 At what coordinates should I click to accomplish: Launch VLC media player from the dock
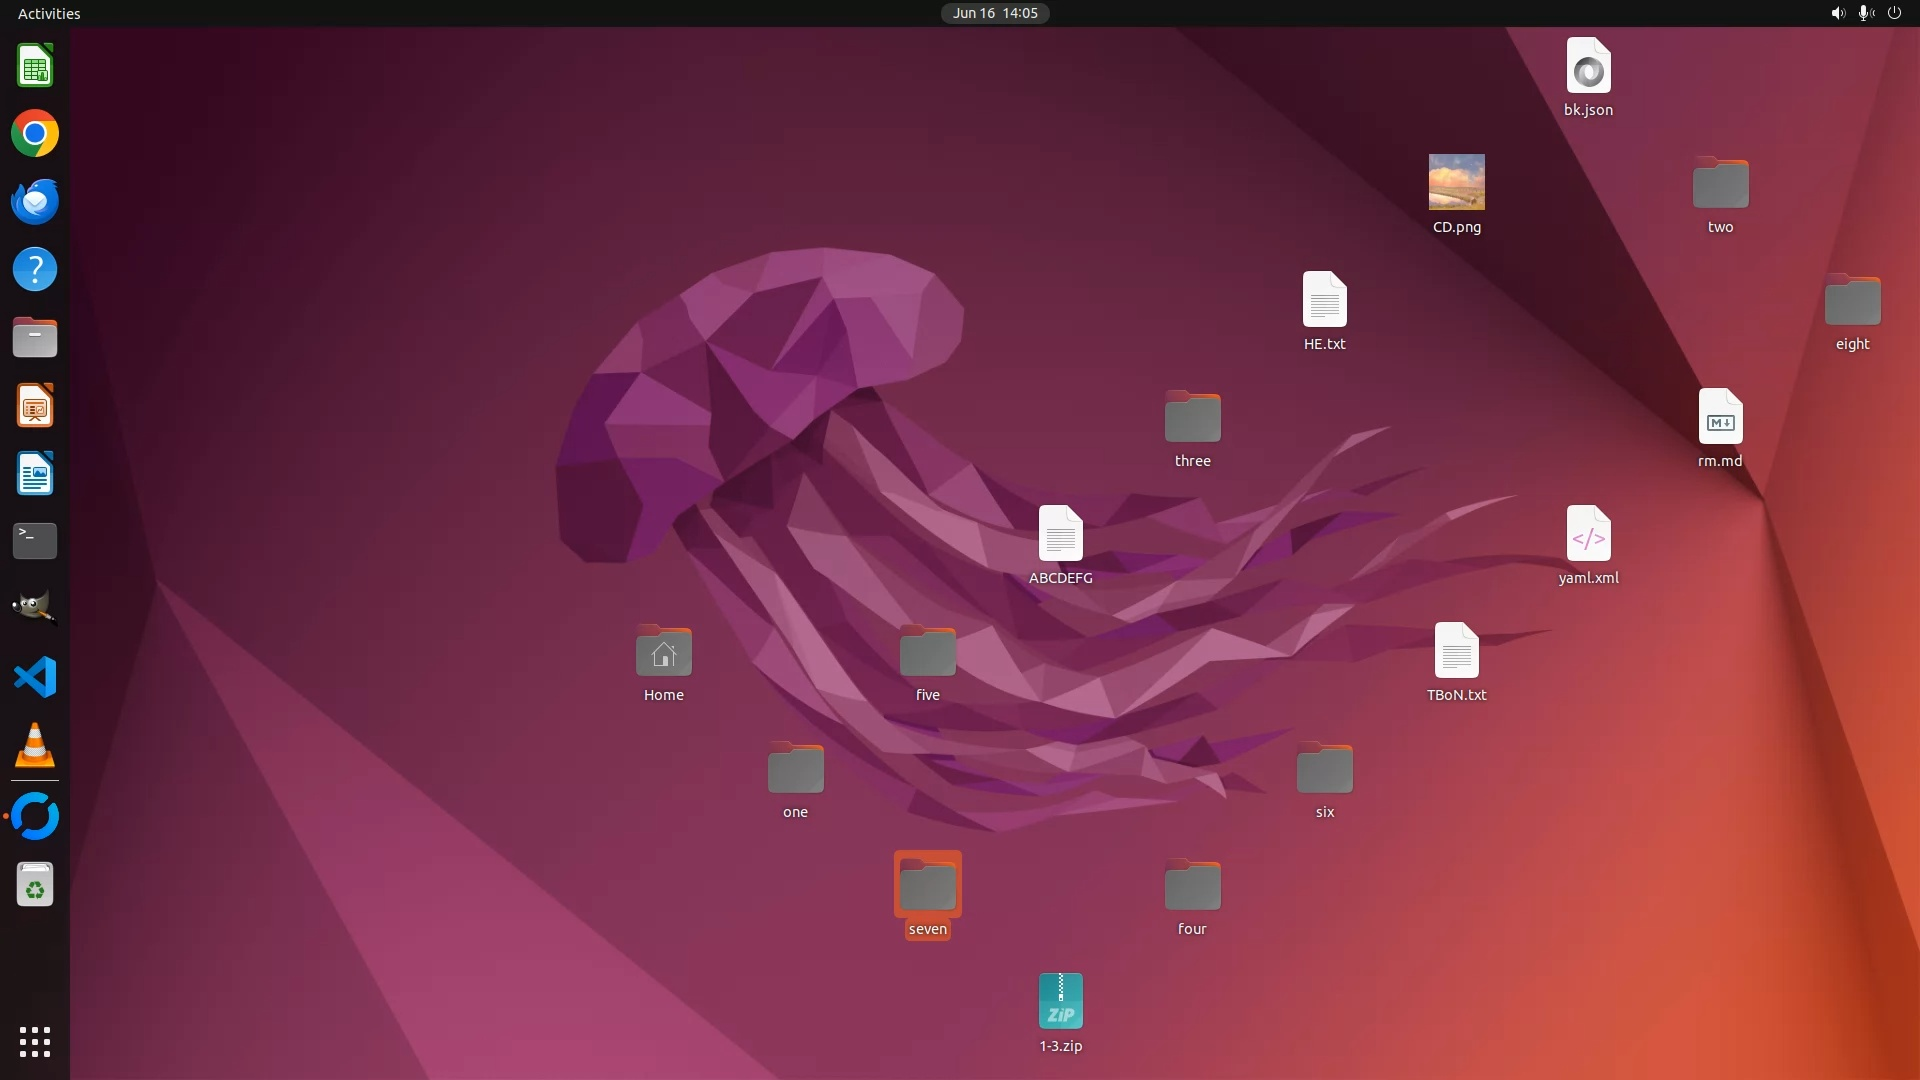point(35,746)
